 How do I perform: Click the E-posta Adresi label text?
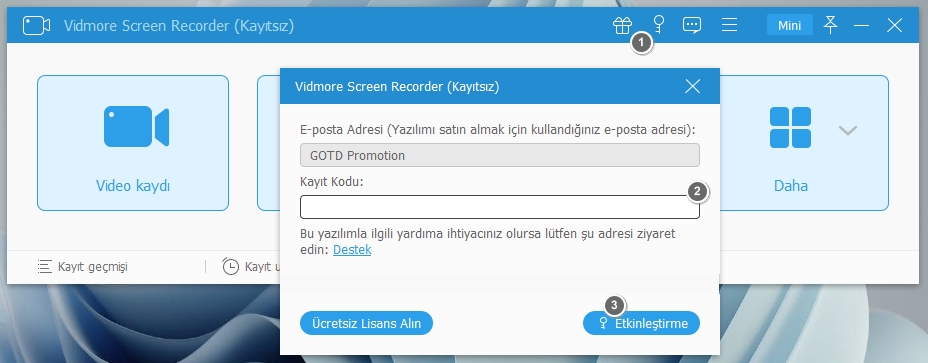[498, 130]
